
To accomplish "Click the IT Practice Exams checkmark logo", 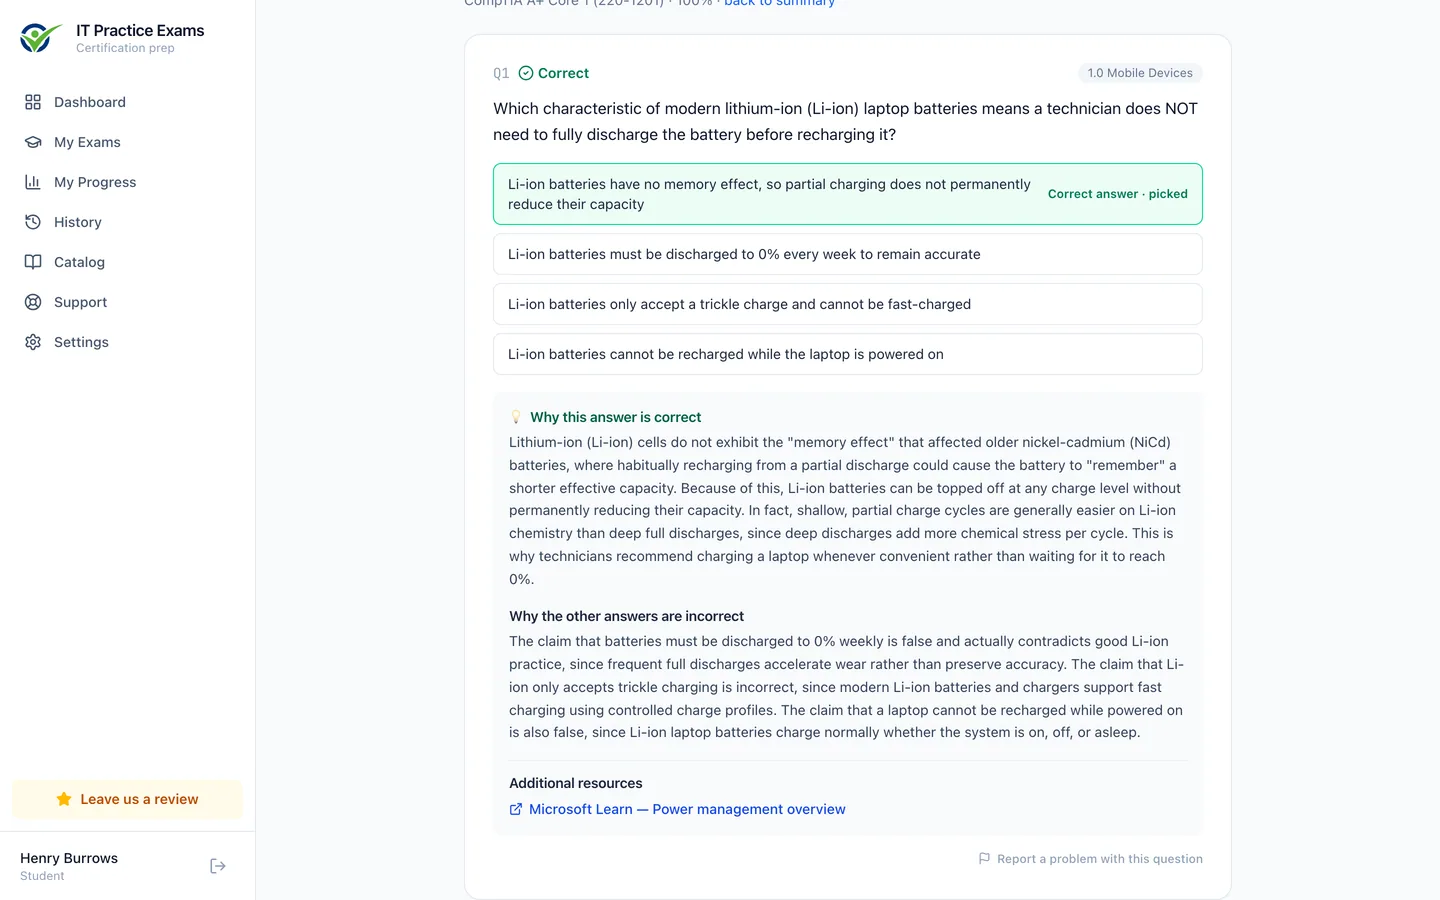I will (41, 38).
